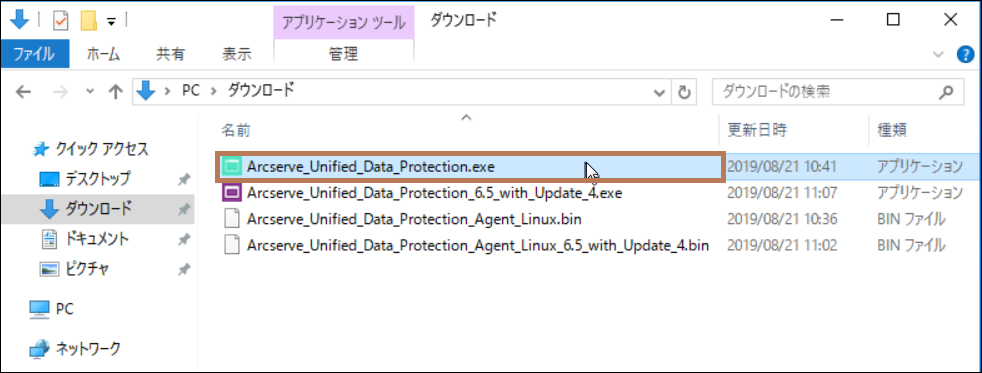Screen dimensions: 982x373
Task: Go up one folder level arrow
Action: [115, 93]
